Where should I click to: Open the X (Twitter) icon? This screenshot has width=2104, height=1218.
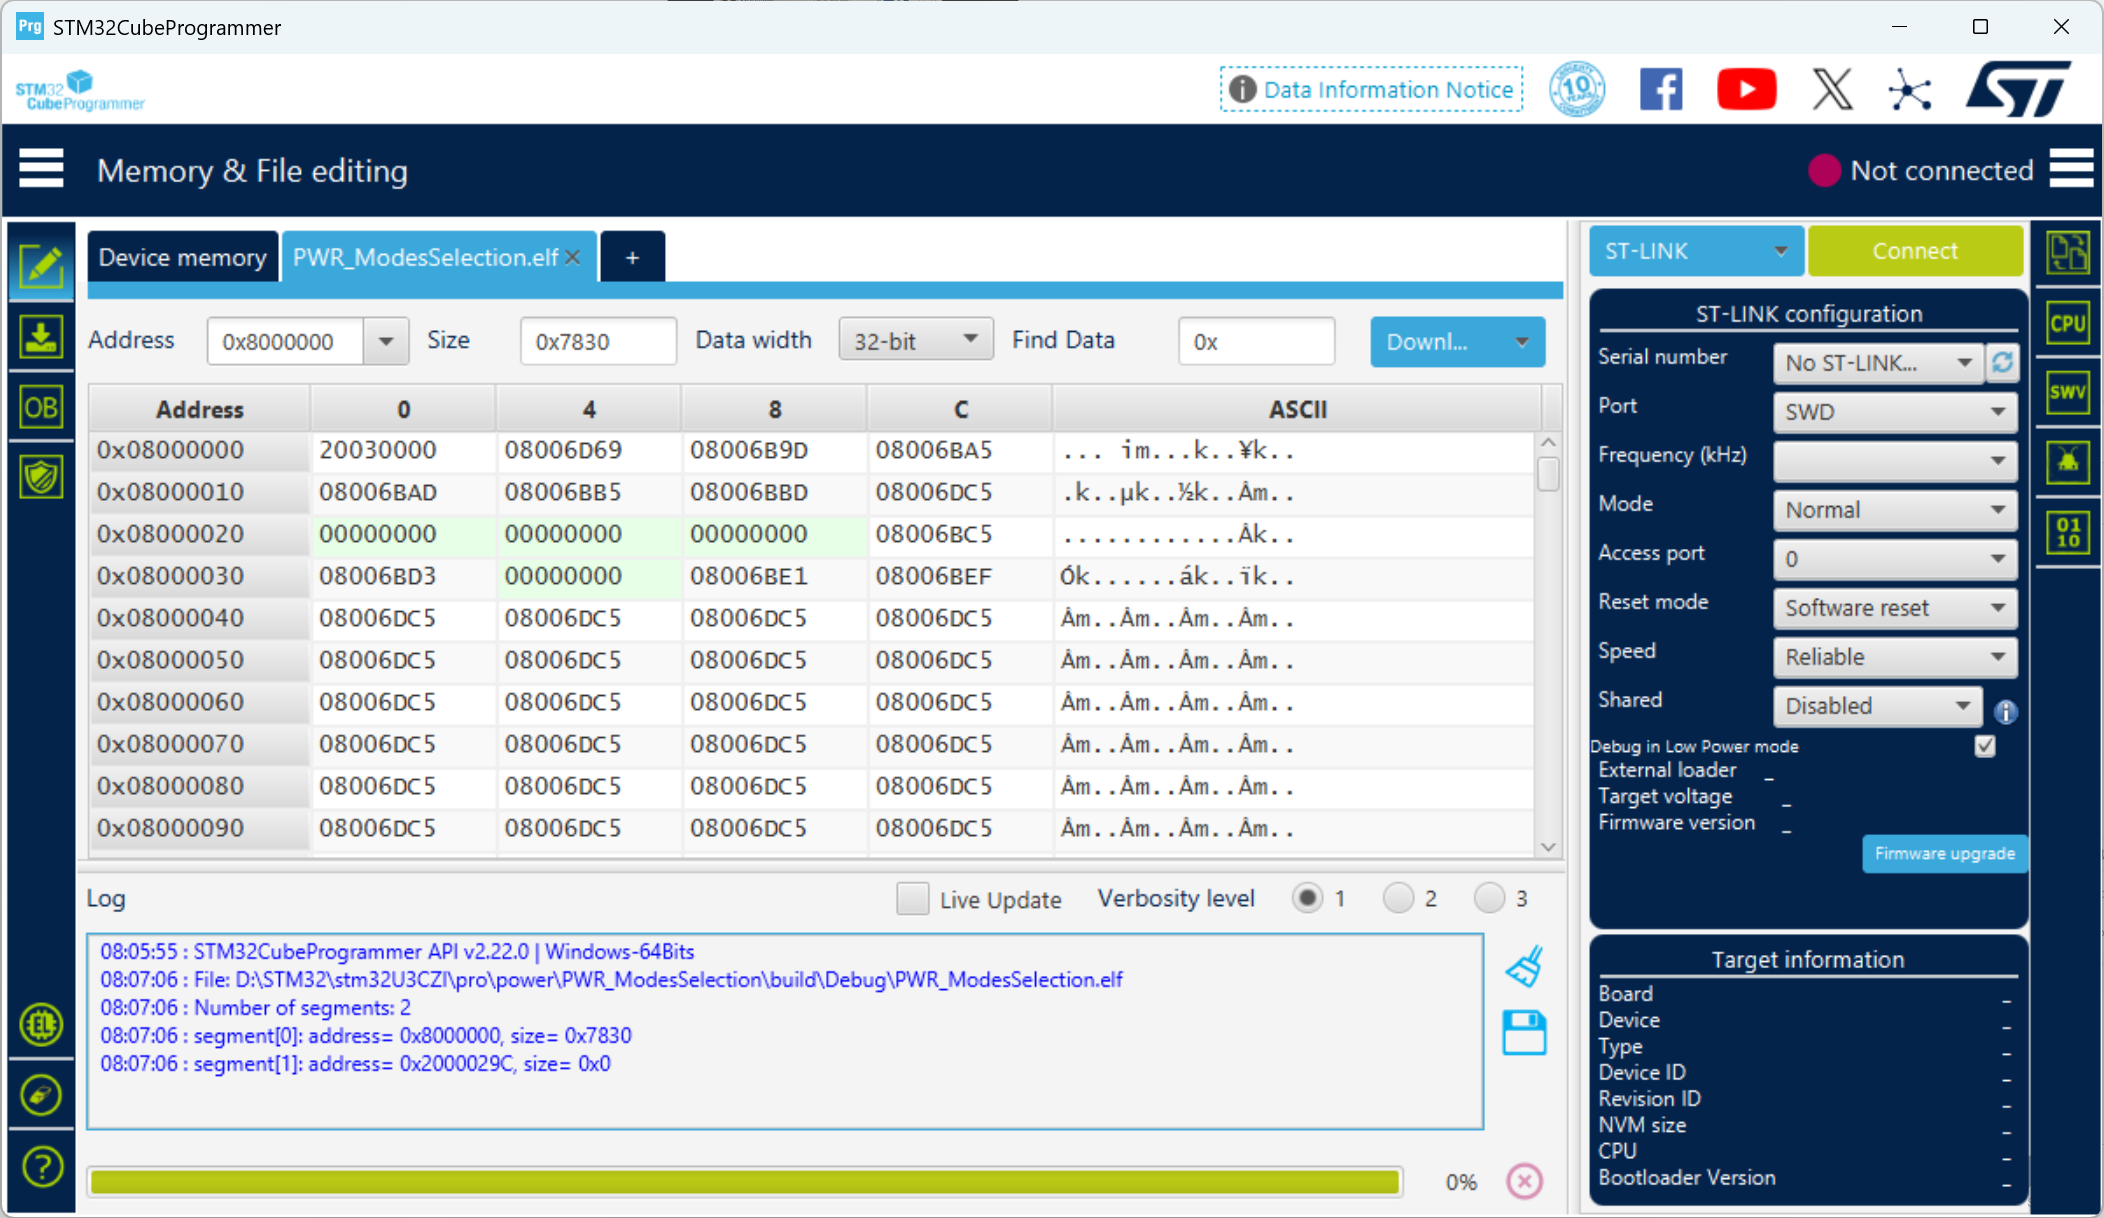click(x=1832, y=90)
